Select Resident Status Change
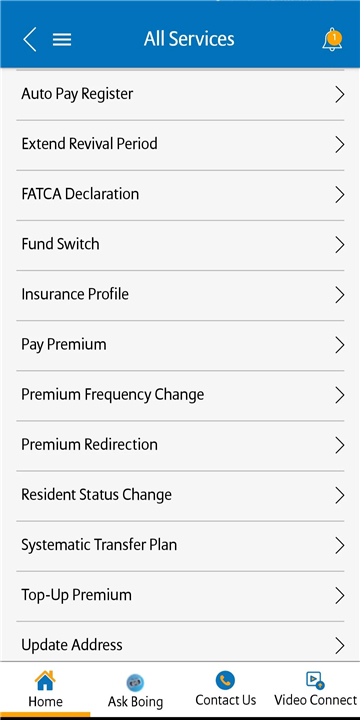This screenshot has width=360, height=720. (180, 495)
